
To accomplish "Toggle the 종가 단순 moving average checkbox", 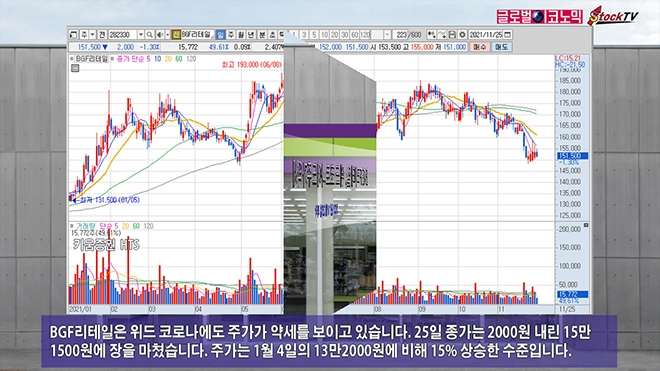I will click(113, 59).
